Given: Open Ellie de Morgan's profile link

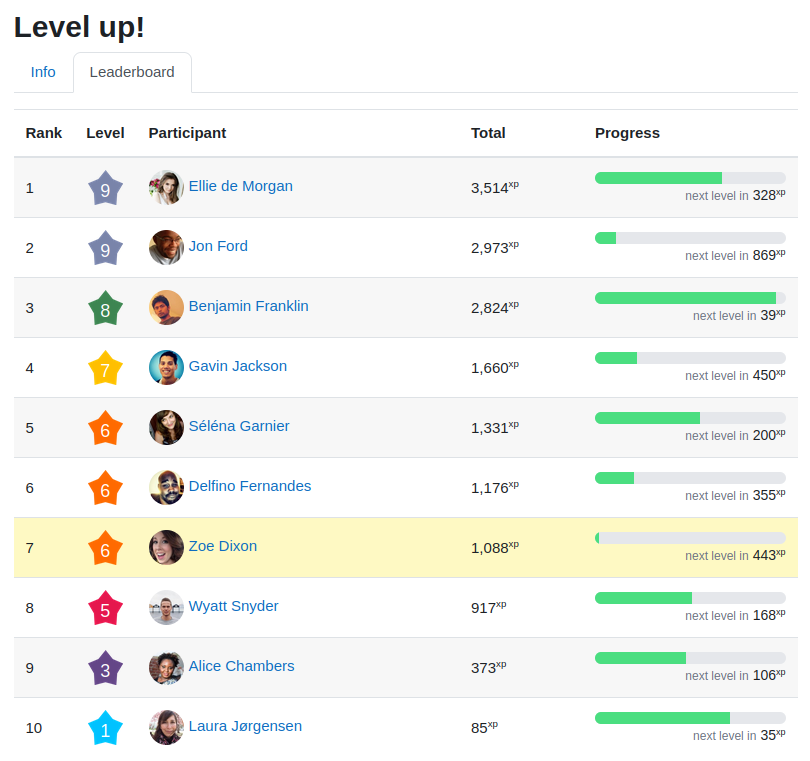Looking at the screenshot, I should tap(240, 186).
